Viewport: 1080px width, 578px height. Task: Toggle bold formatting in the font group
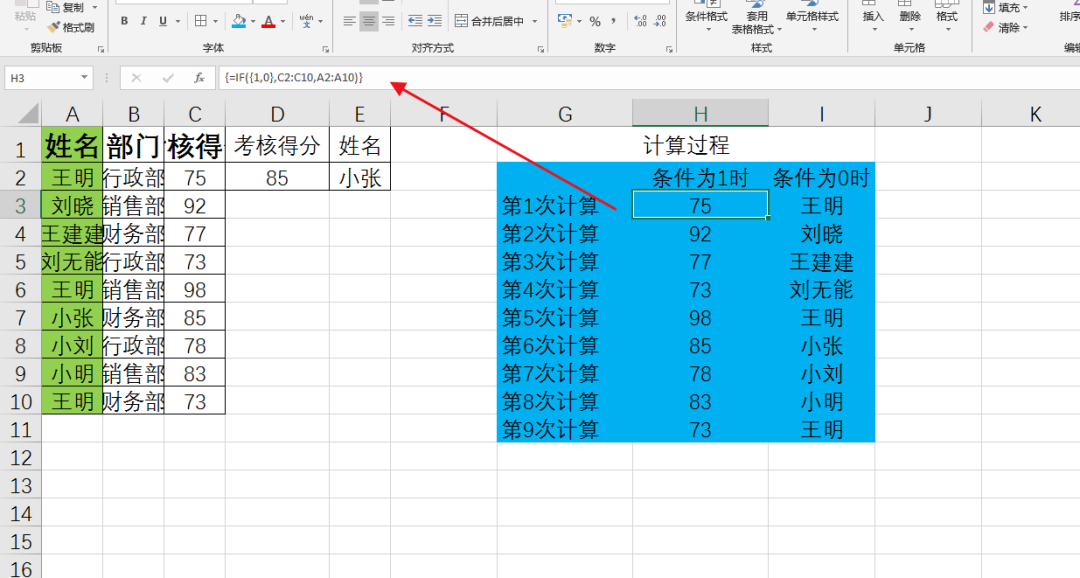pyautogui.click(x=124, y=21)
